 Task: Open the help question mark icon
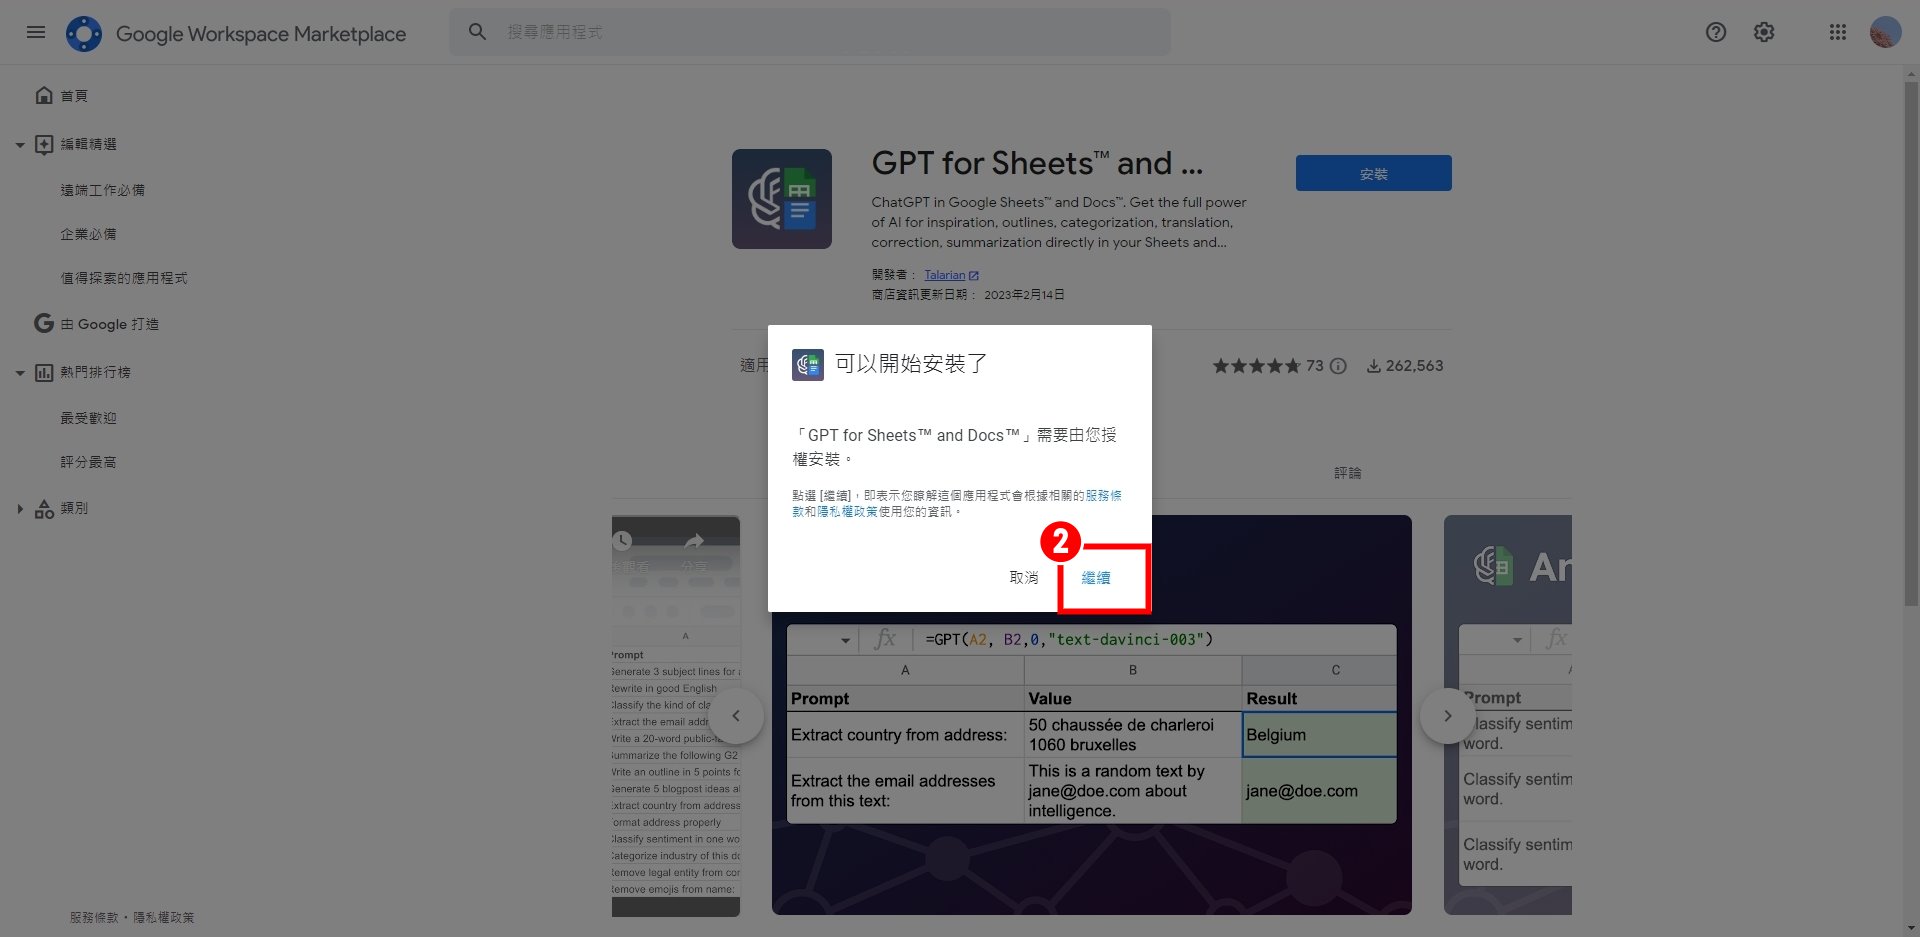tap(1716, 32)
